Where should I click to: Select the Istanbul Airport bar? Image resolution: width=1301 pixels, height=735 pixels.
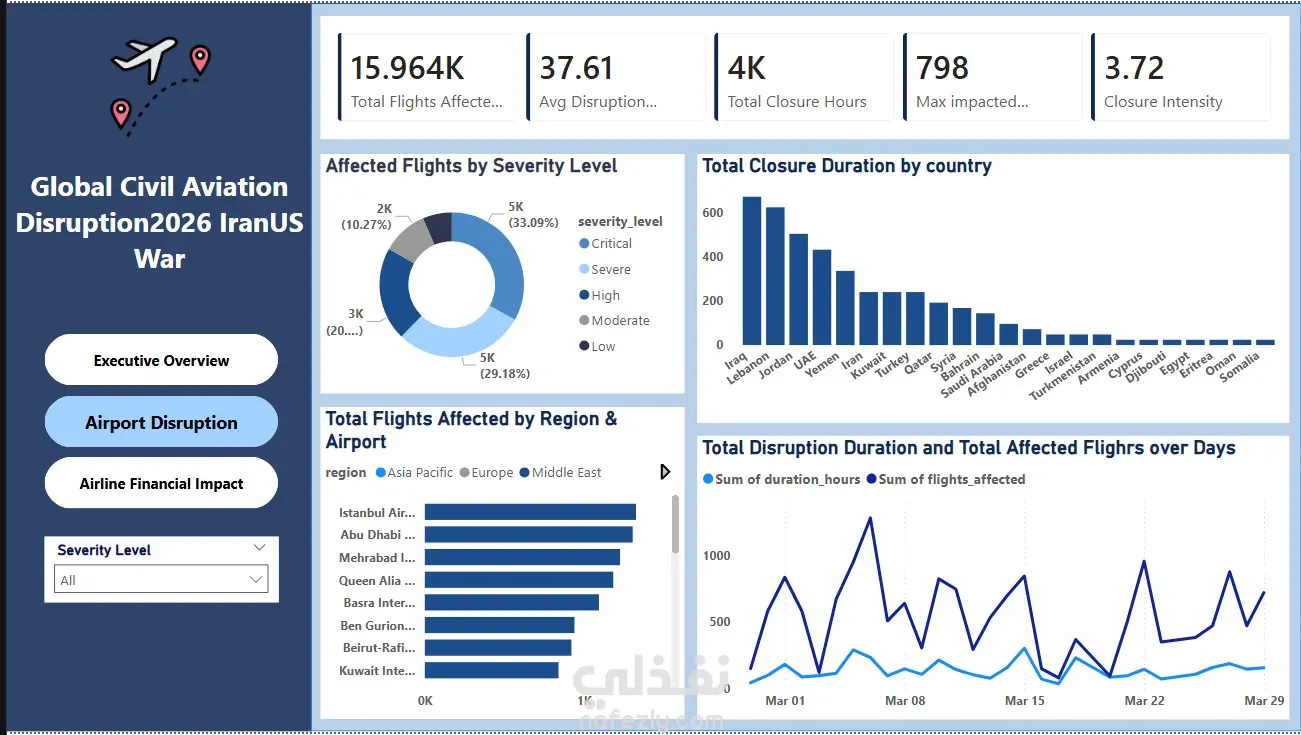coord(530,512)
